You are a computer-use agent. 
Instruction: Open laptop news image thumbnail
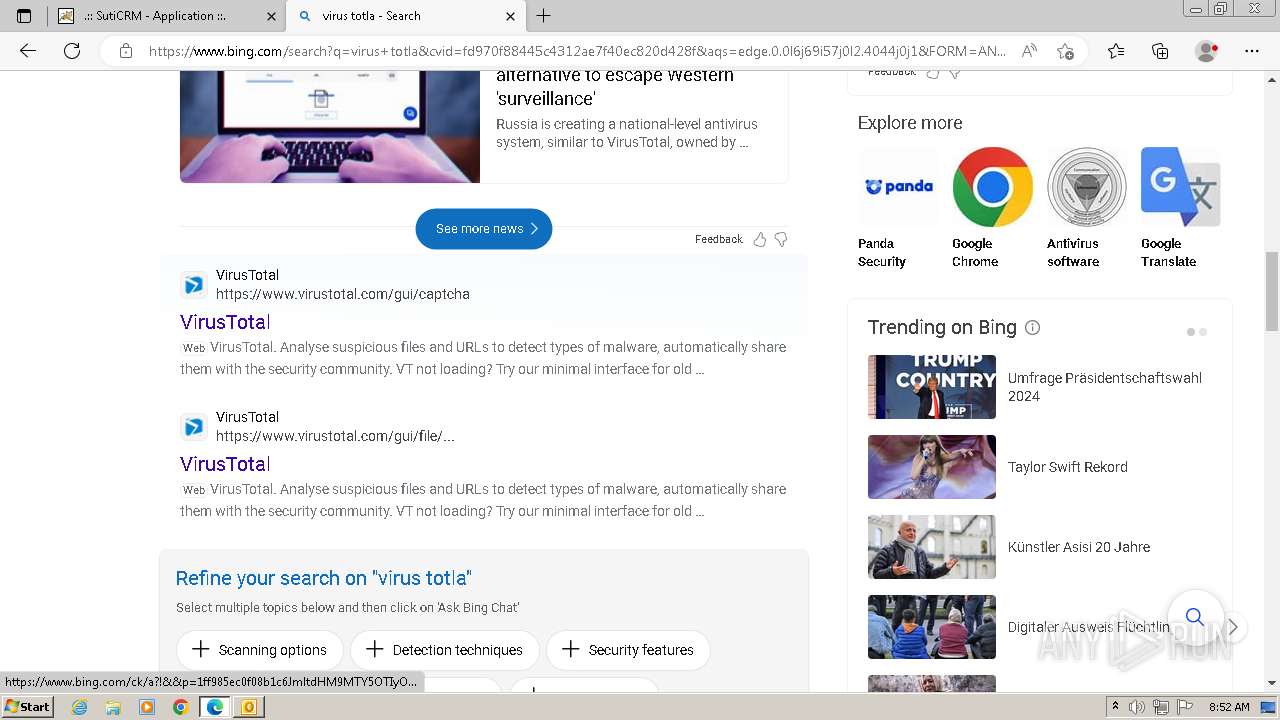330,127
